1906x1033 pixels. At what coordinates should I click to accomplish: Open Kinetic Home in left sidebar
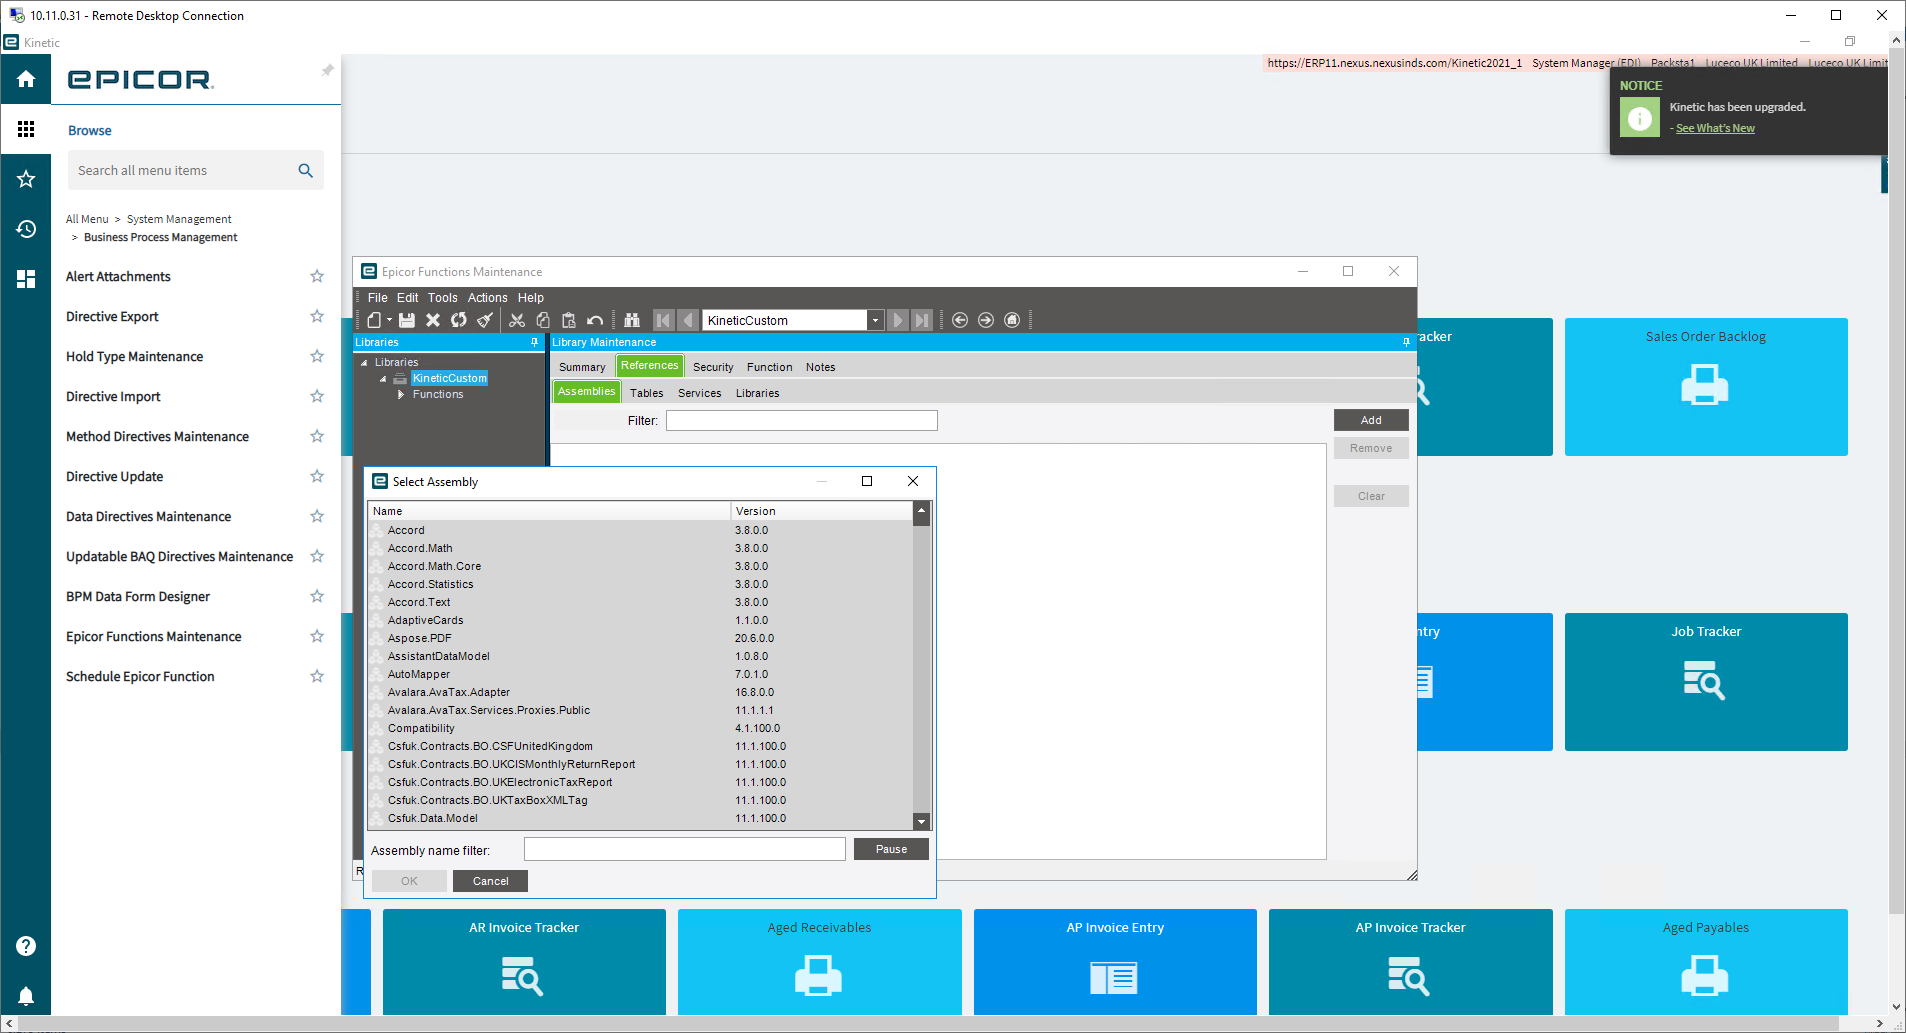pyautogui.click(x=26, y=79)
